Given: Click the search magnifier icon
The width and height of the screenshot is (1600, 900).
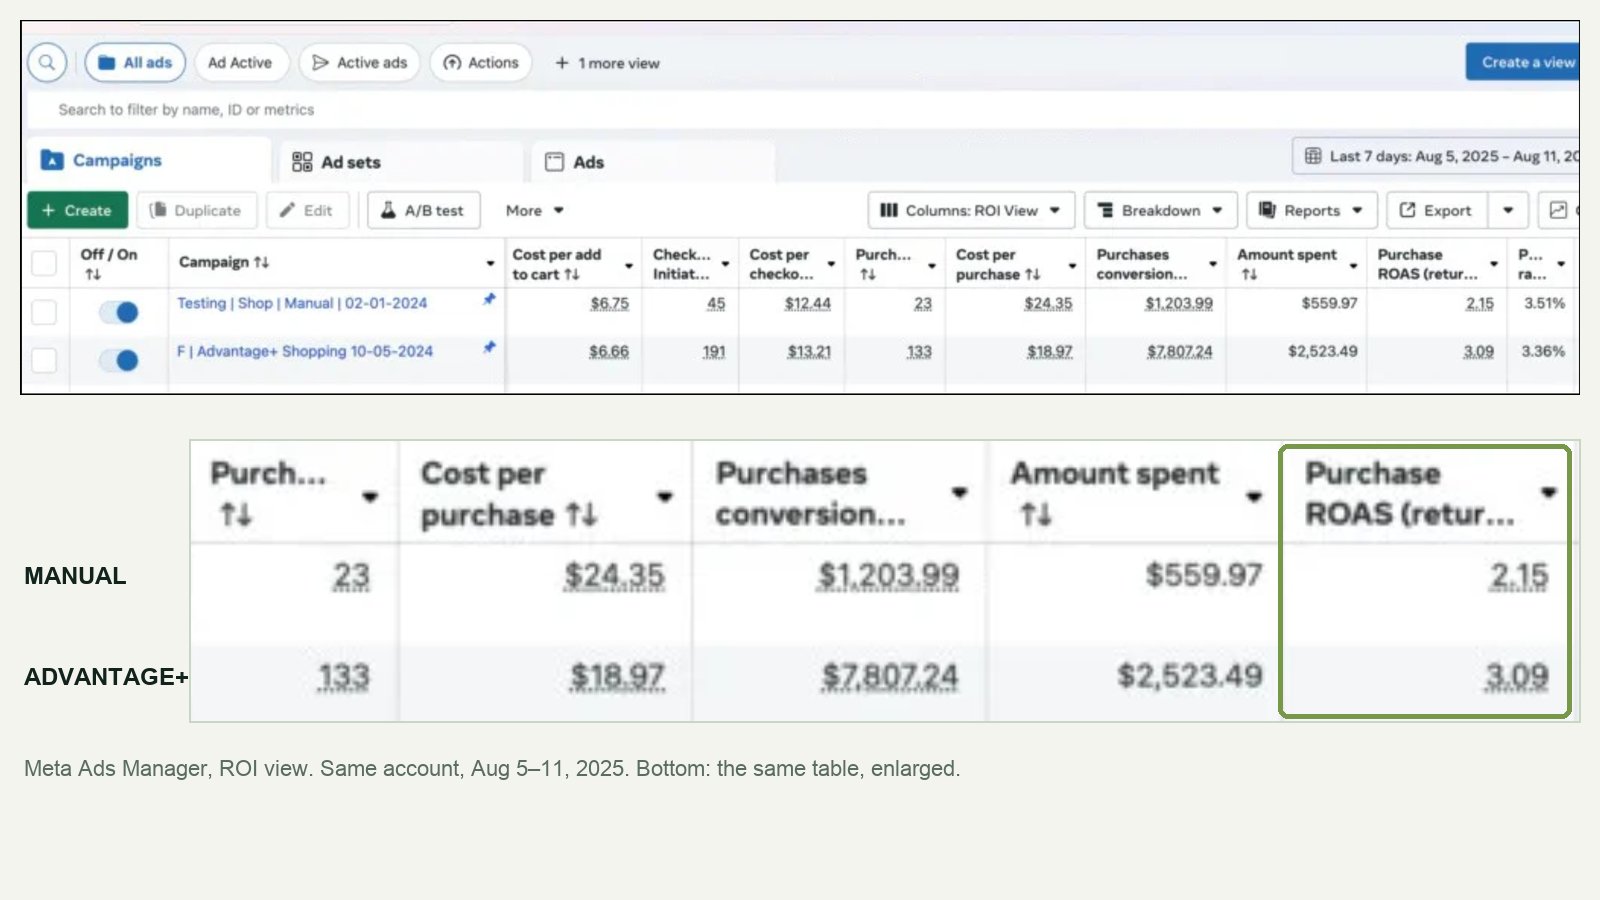Looking at the screenshot, I should [x=46, y=62].
